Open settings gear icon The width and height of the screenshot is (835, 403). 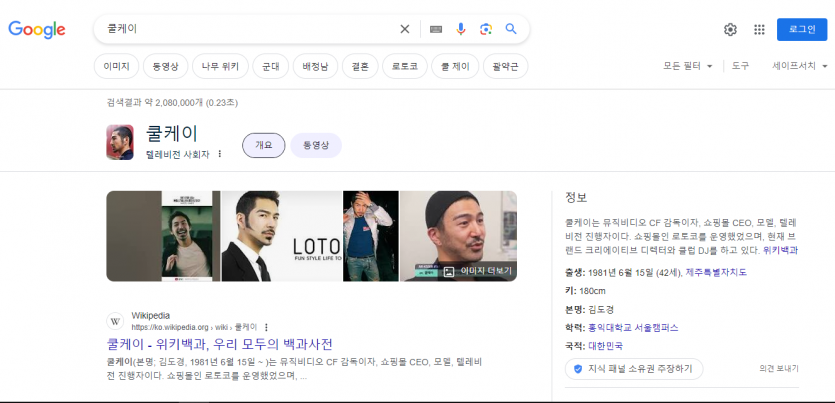(x=730, y=30)
